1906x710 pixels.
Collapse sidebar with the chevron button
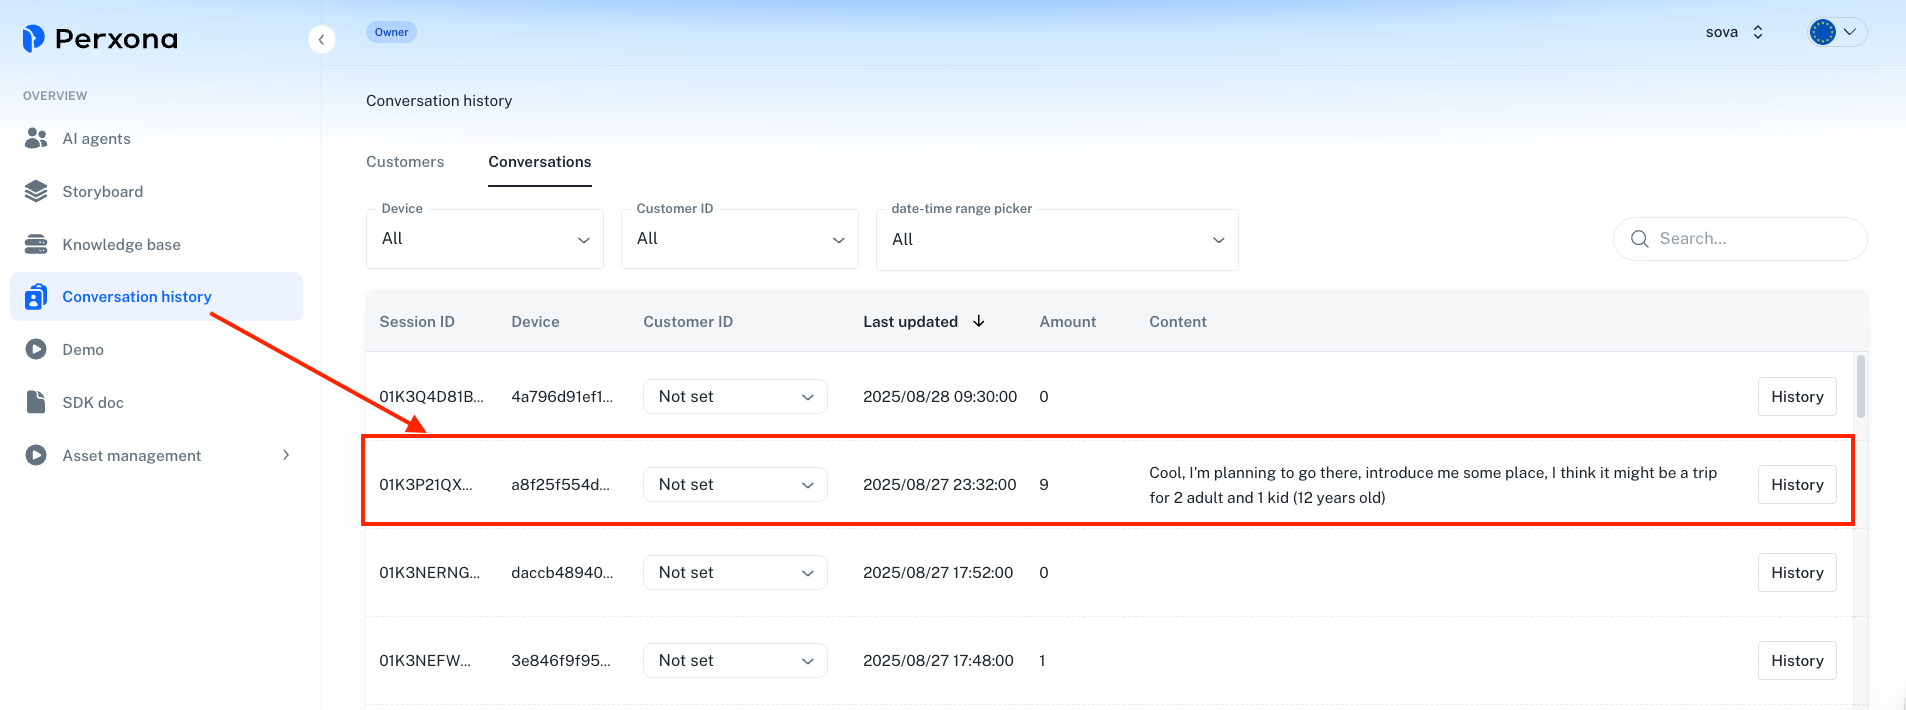[x=321, y=39]
